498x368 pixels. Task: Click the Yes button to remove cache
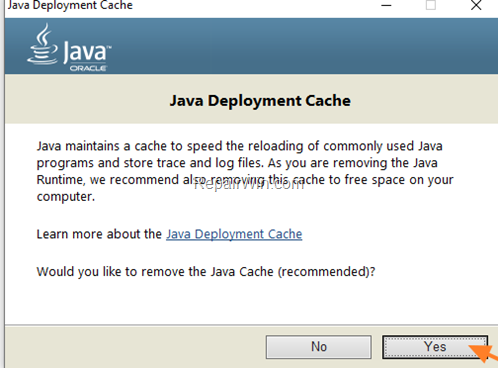click(435, 347)
